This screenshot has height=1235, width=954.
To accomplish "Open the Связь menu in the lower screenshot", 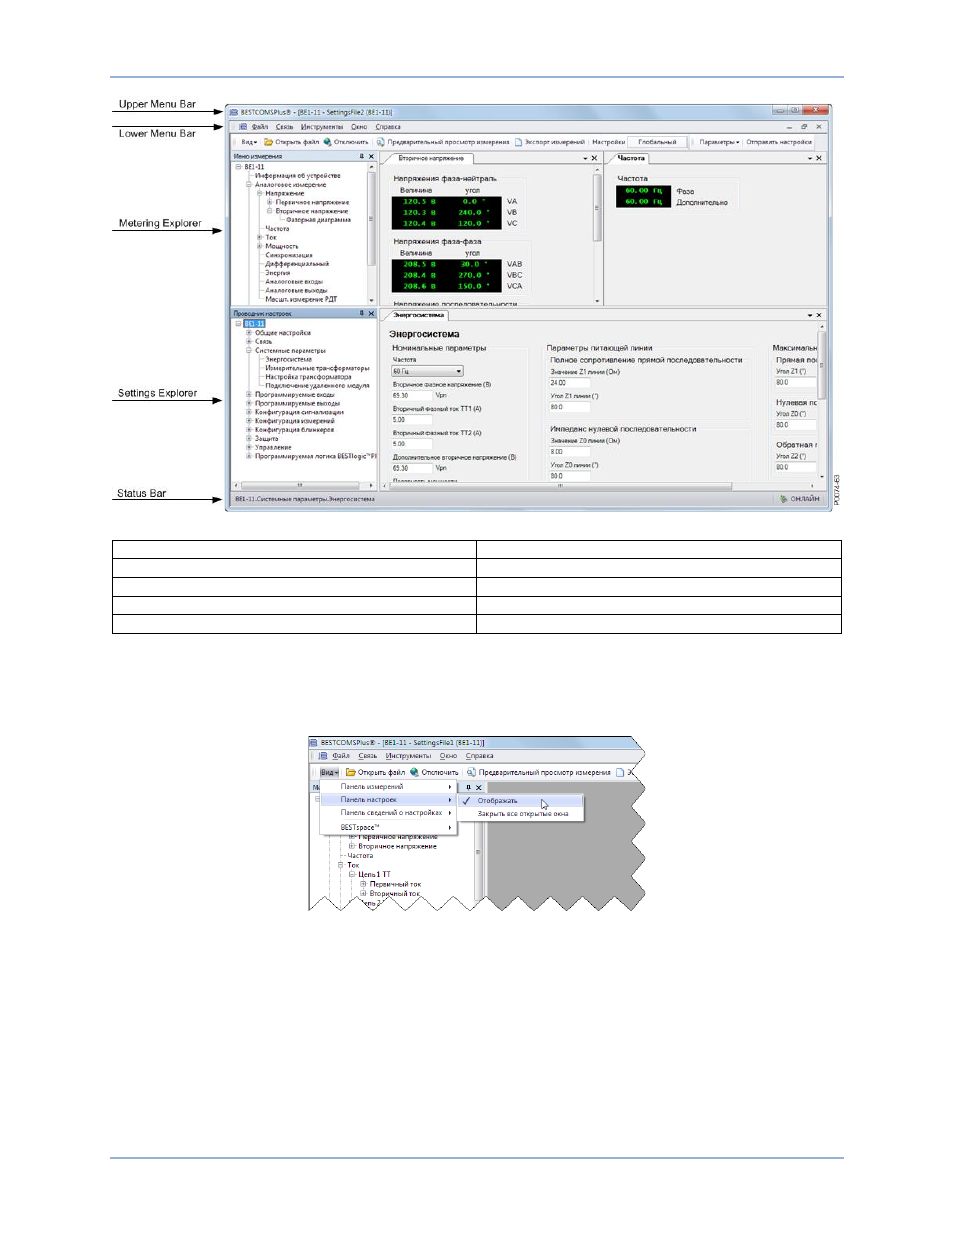I will pyautogui.click(x=368, y=756).
